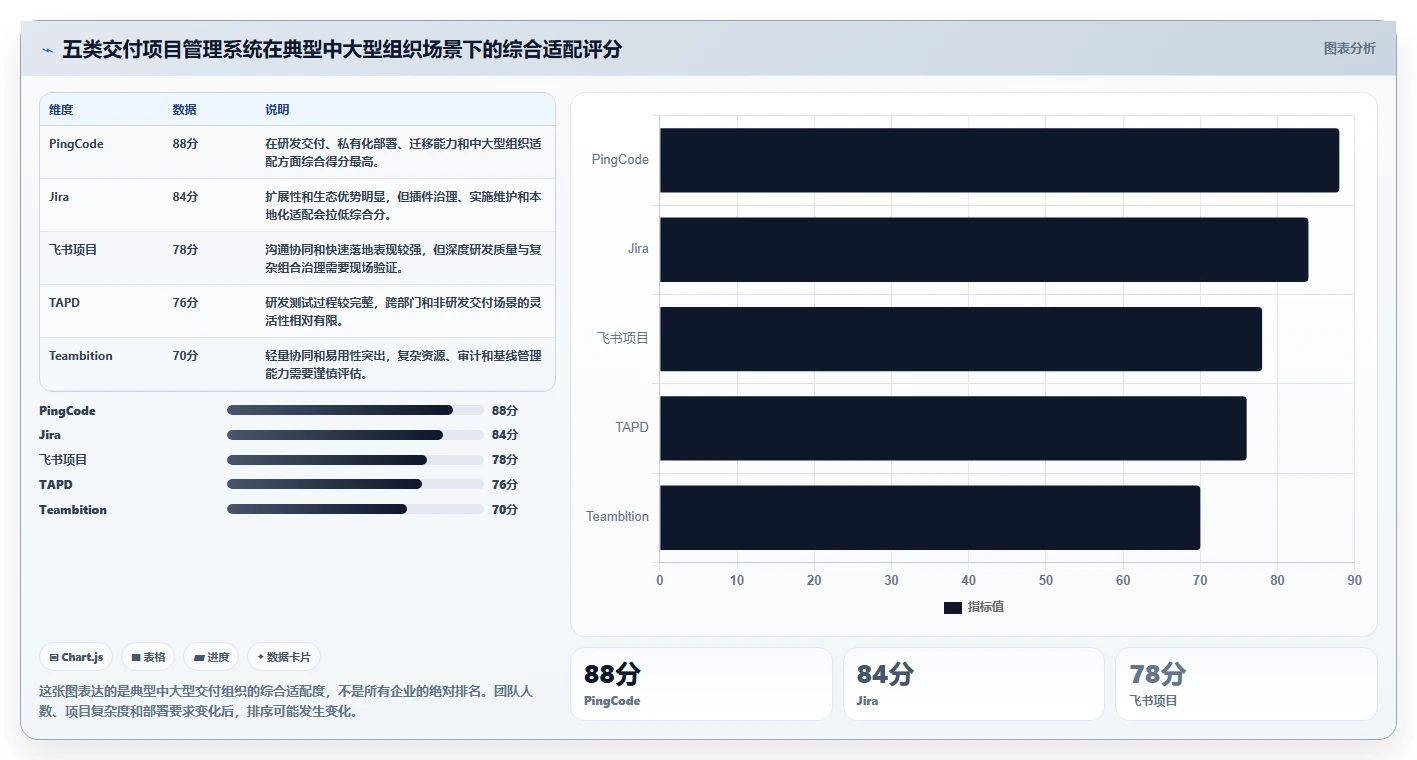Click the blue icon beside the page title

47,50
